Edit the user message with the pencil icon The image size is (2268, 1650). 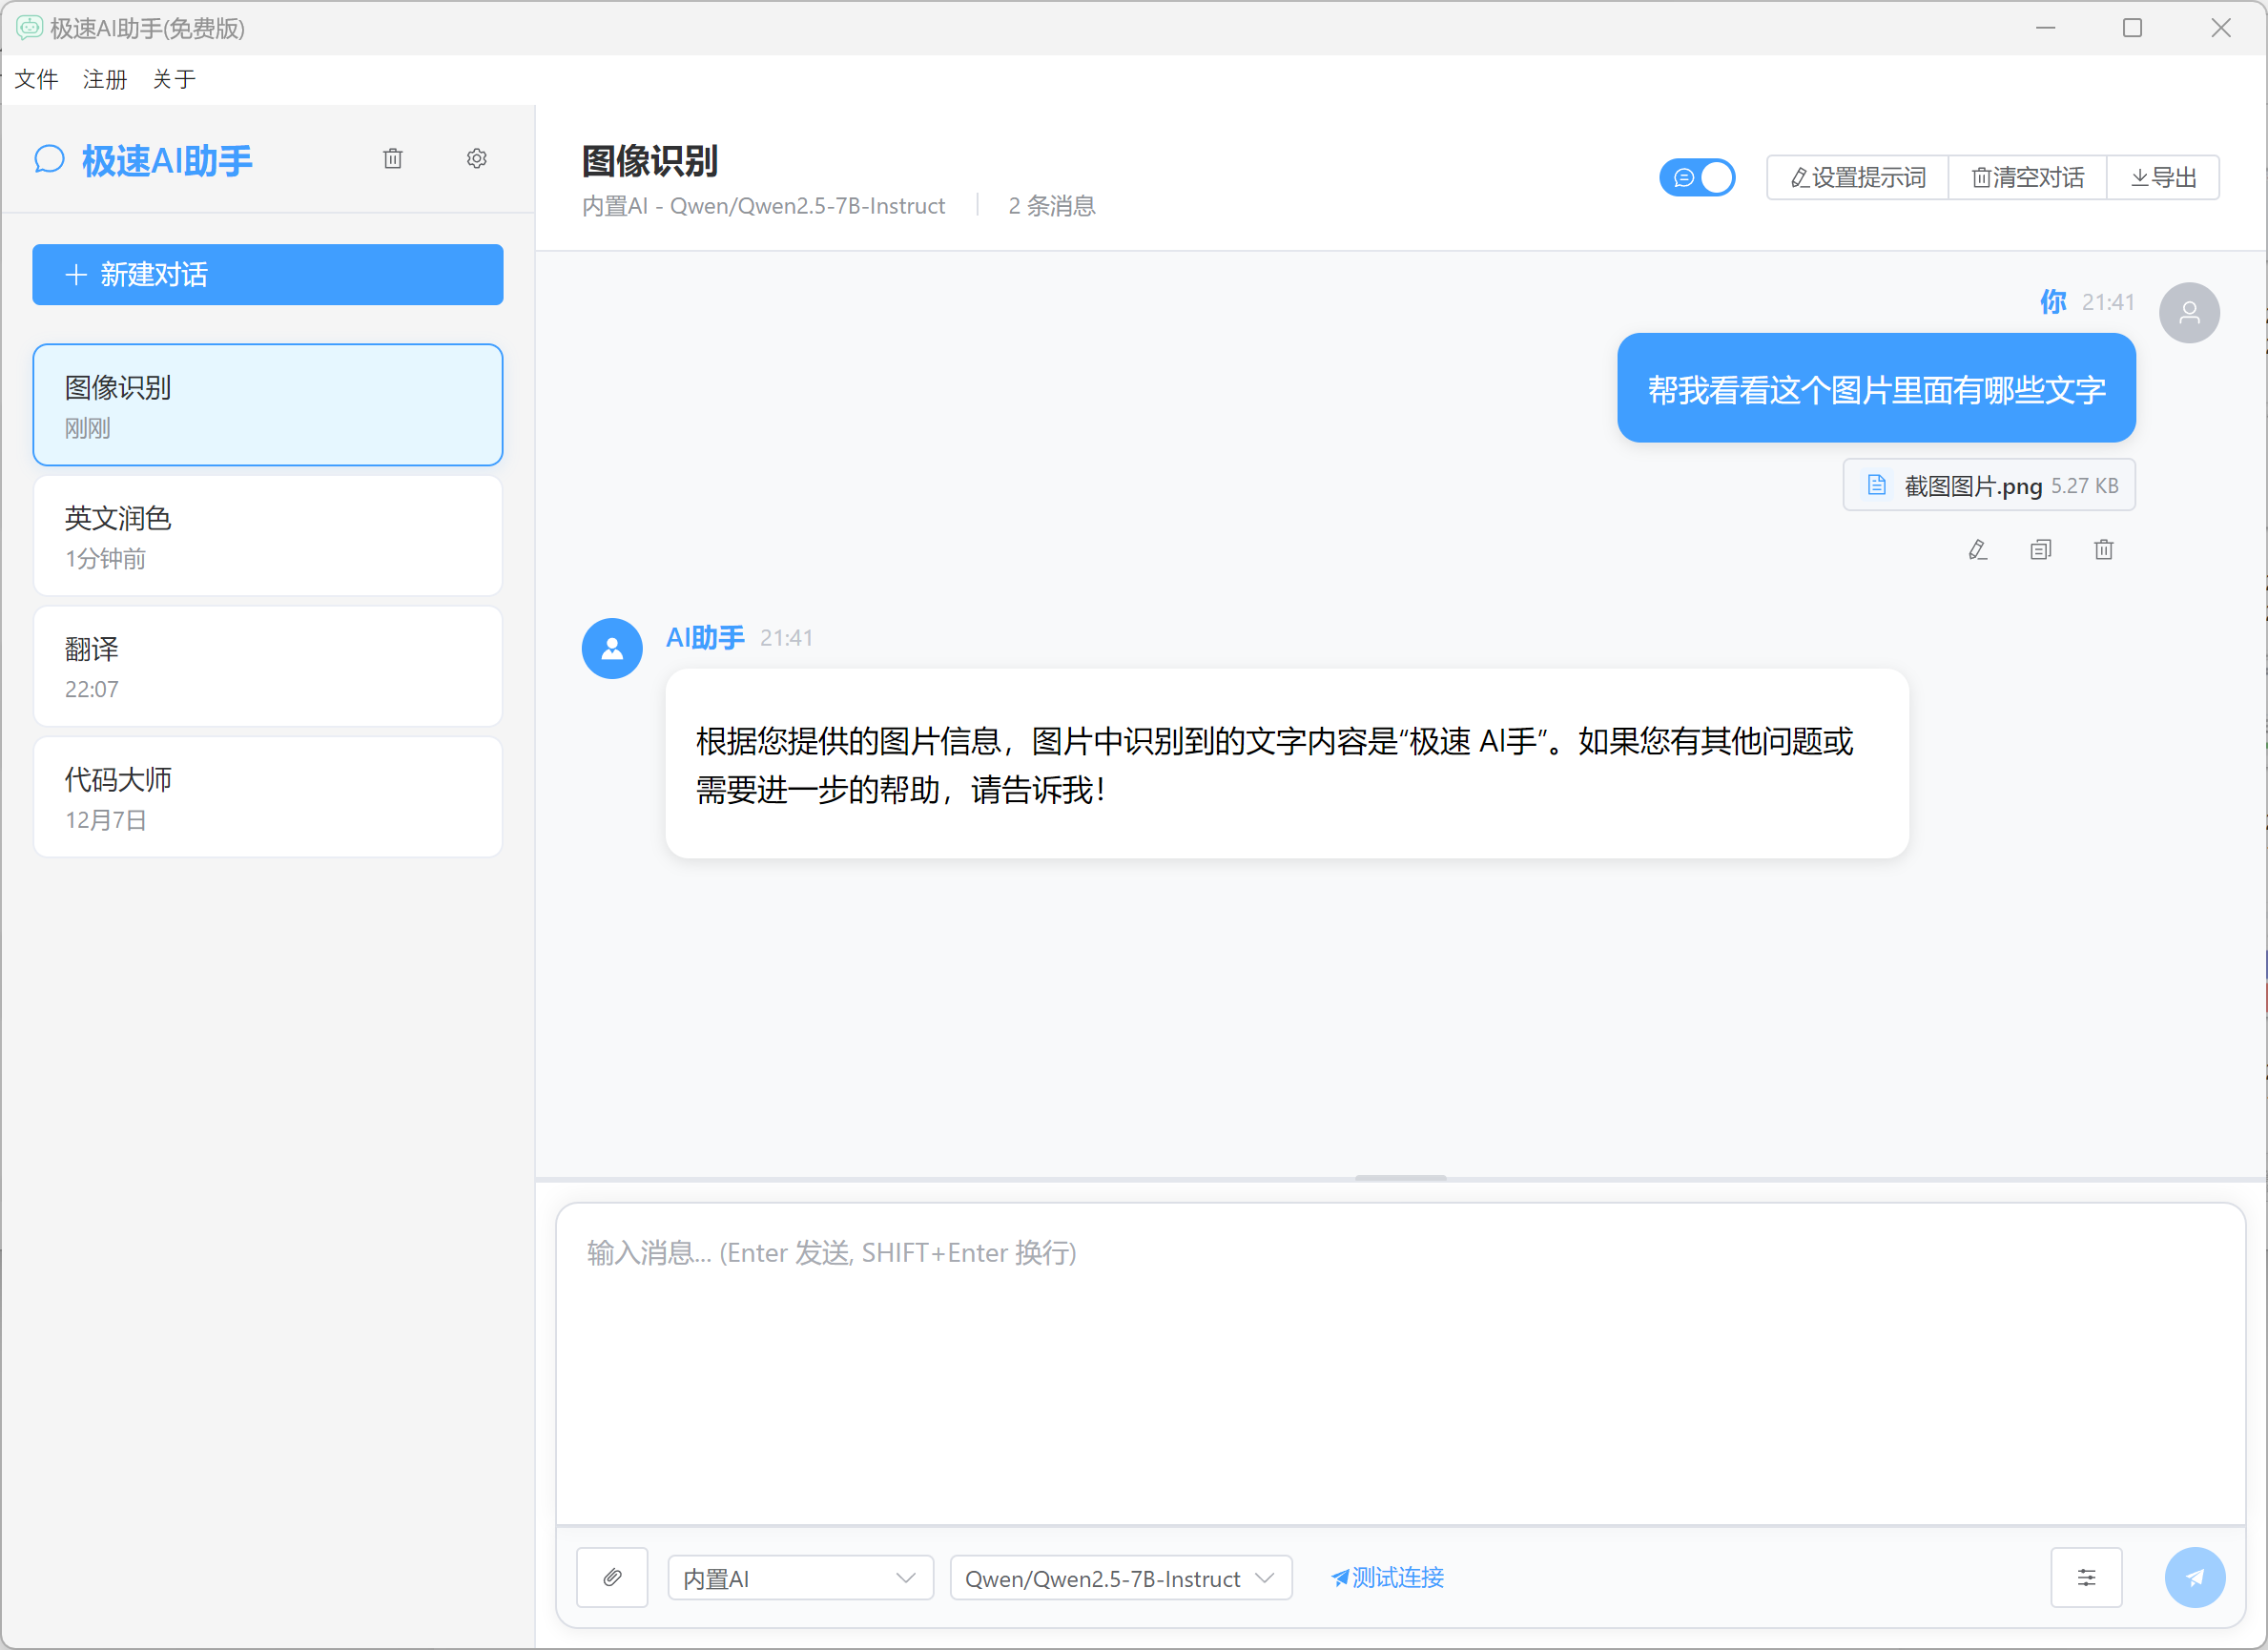point(1977,550)
